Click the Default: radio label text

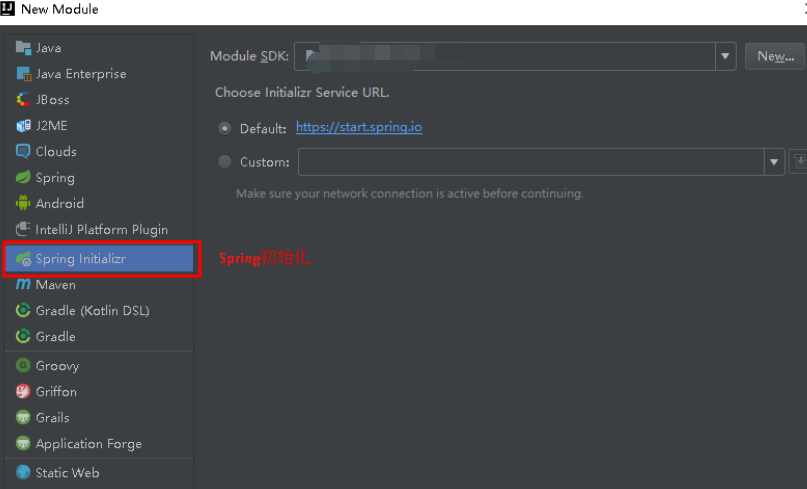tap(263, 128)
